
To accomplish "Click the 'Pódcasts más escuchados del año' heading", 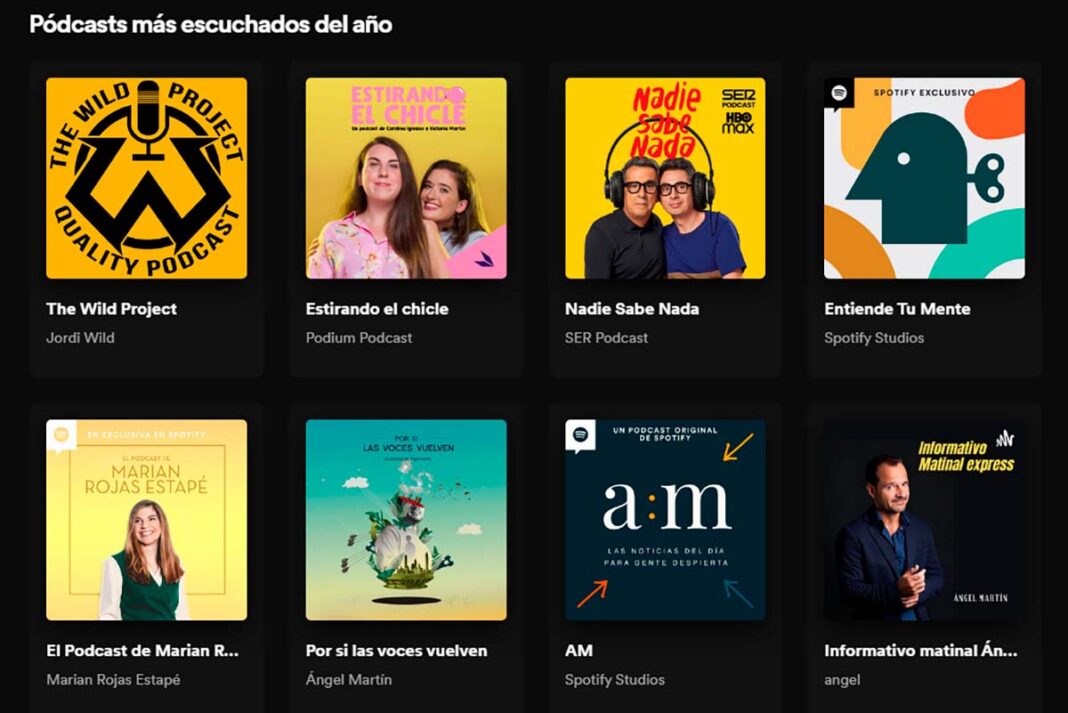I will pos(210,24).
